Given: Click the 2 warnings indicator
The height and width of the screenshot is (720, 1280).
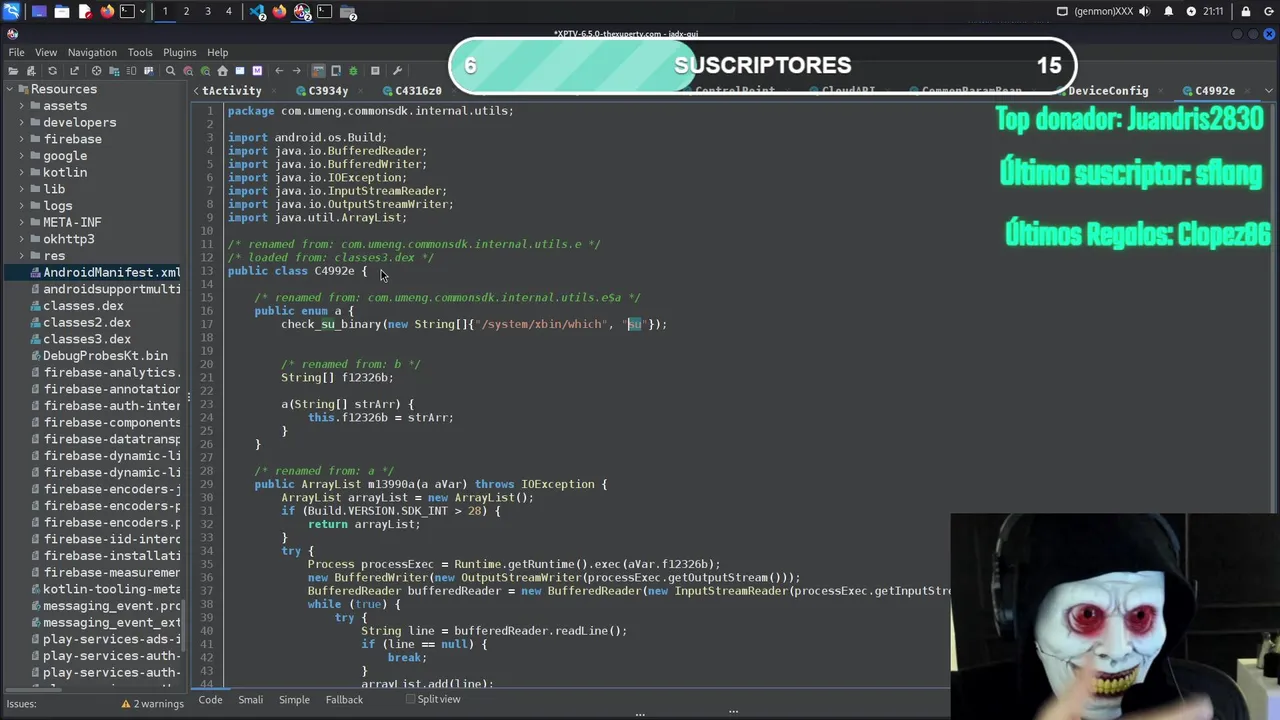Looking at the screenshot, I should click(x=153, y=704).
